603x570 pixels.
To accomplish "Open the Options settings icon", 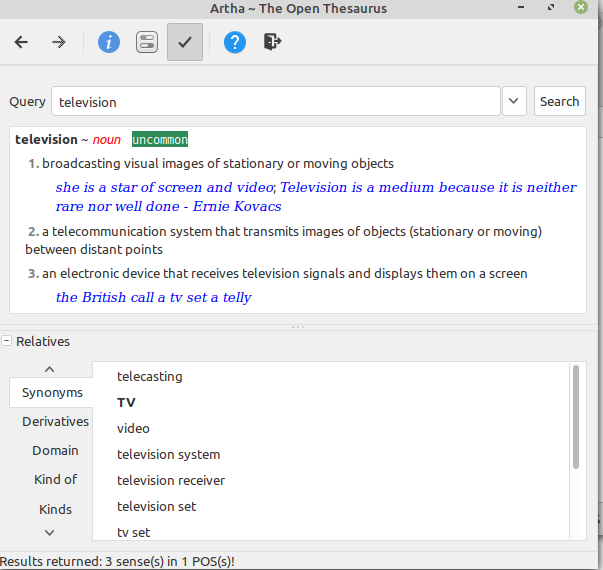I will pos(147,42).
